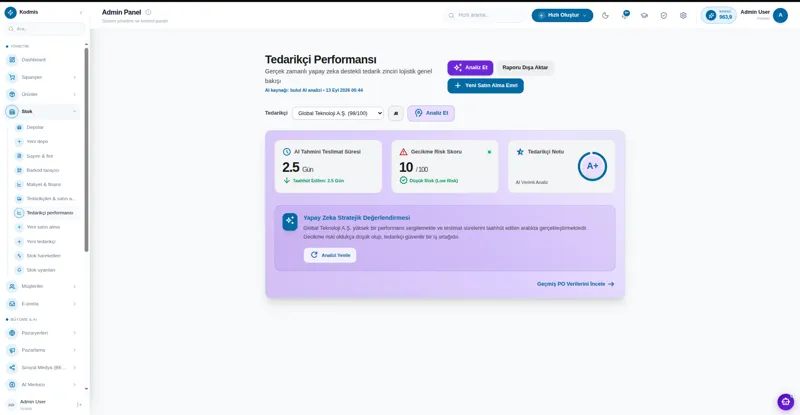This screenshot has height=415, width=800.
Task: Open Maliyet & finans item
Action: pos(46,184)
